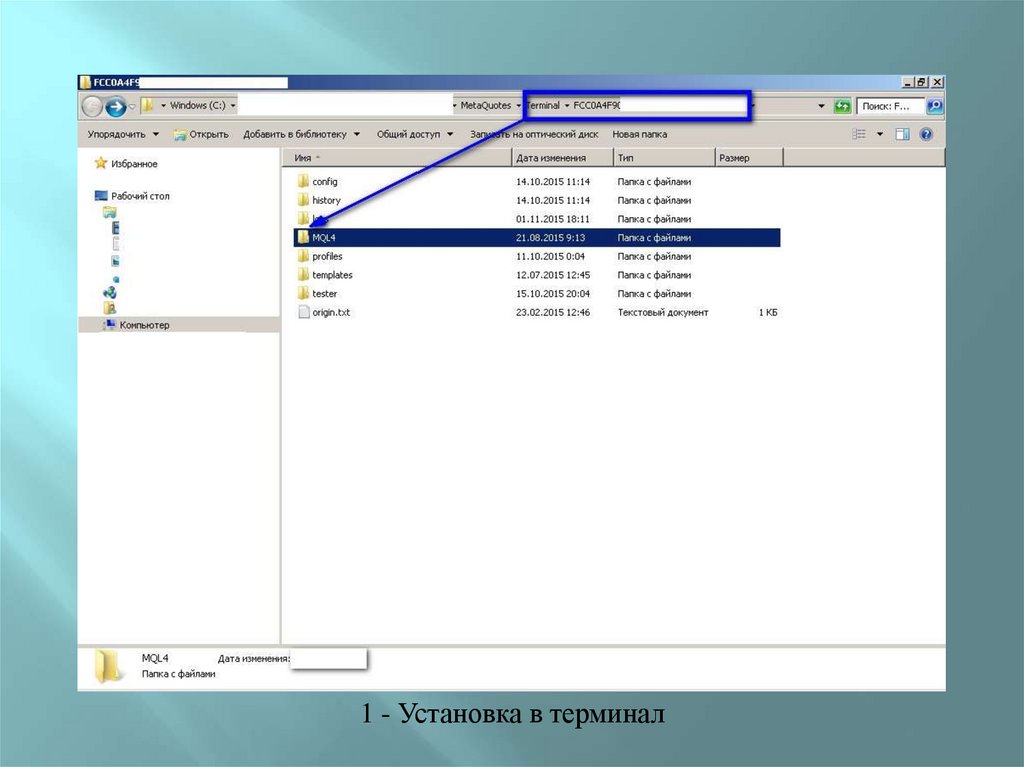The image size is (1024, 767).
Task: Click the folder icon in address bar
Action: pos(148,105)
